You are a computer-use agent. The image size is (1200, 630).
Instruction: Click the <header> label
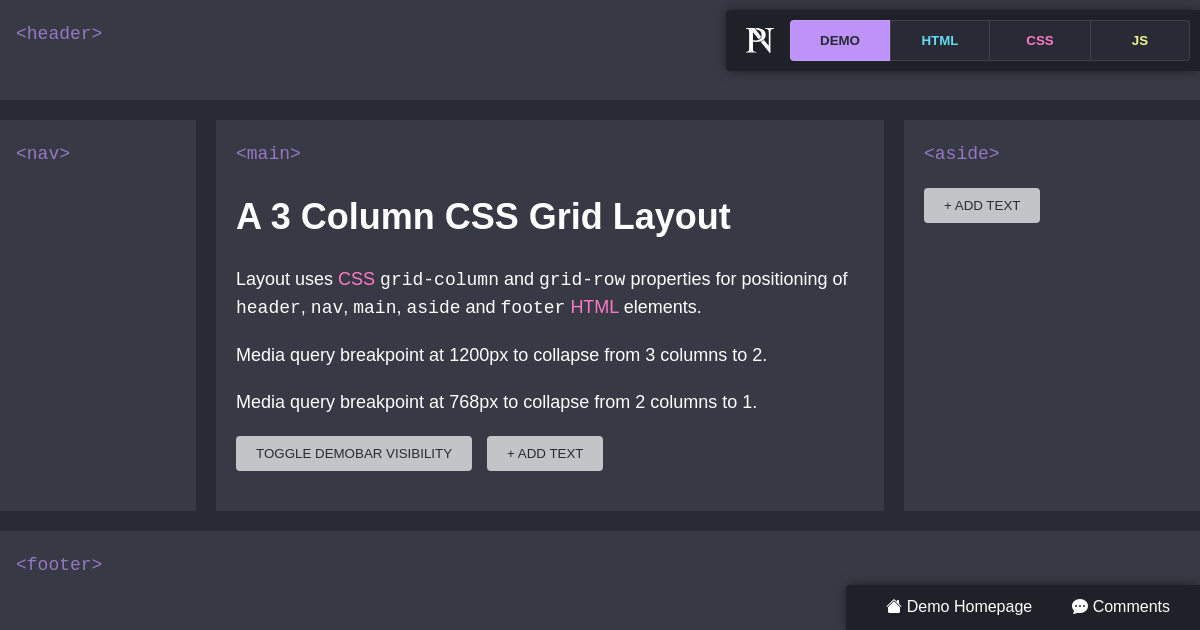tap(59, 33)
